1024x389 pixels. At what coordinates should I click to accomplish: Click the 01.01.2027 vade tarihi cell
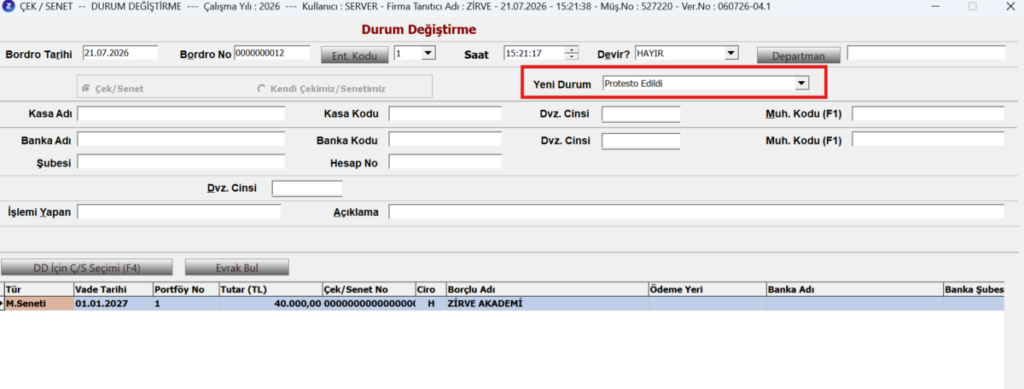coord(113,303)
